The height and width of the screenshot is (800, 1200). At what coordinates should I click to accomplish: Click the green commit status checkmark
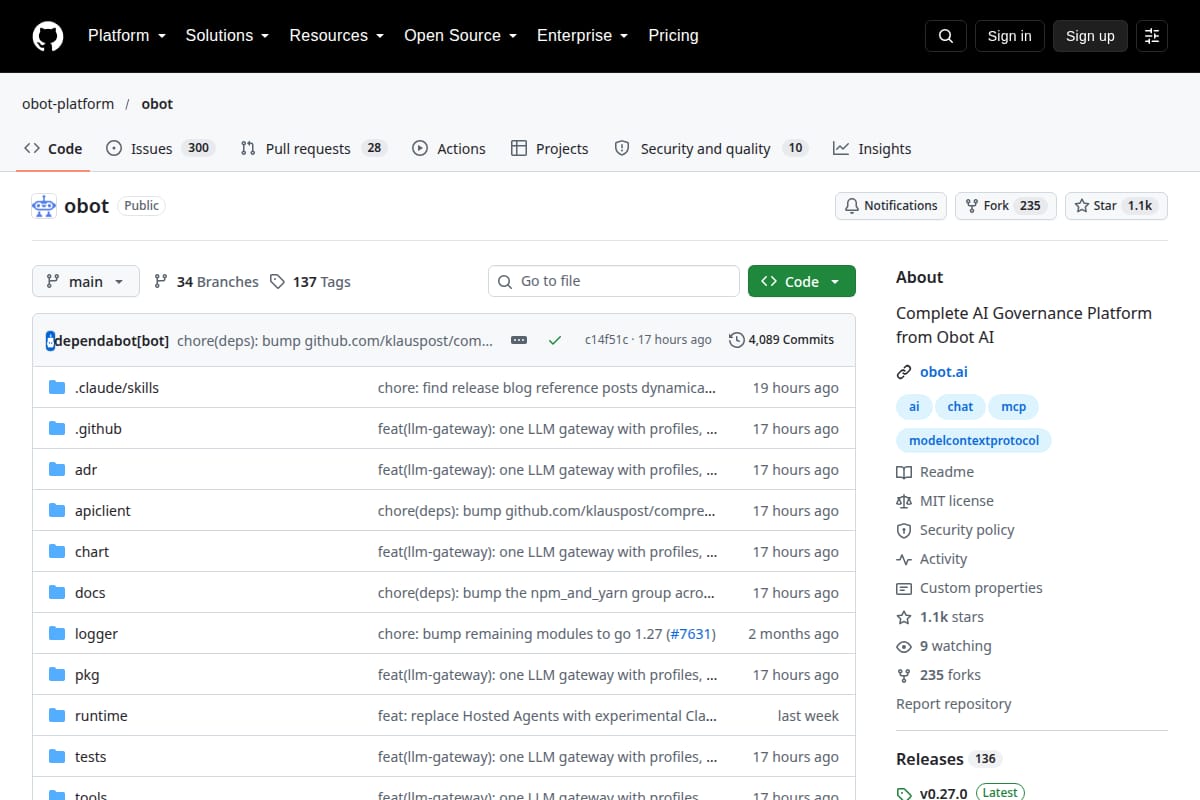[555, 340]
